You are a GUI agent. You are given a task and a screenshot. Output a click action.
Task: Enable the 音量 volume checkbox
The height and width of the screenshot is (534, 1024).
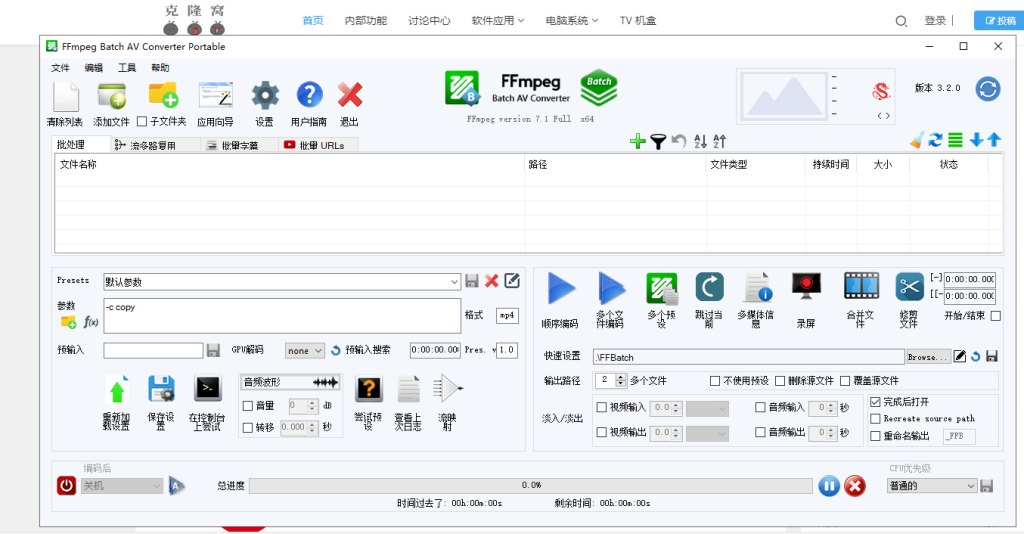coord(248,406)
